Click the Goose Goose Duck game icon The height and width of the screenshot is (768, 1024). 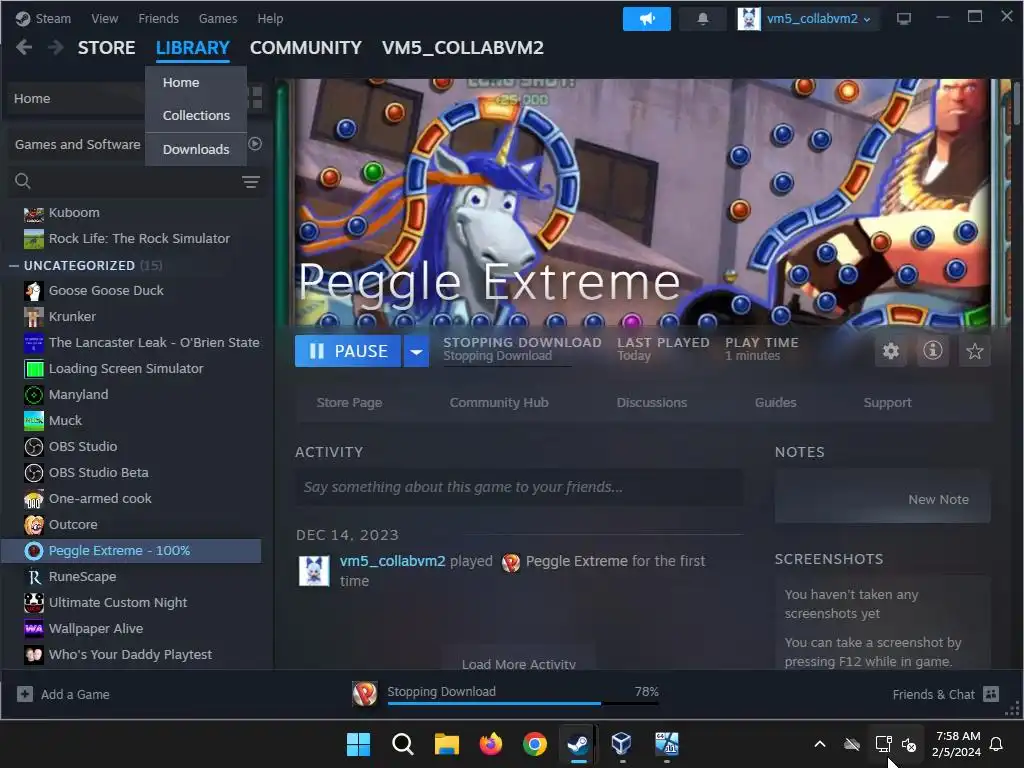tap(34, 291)
